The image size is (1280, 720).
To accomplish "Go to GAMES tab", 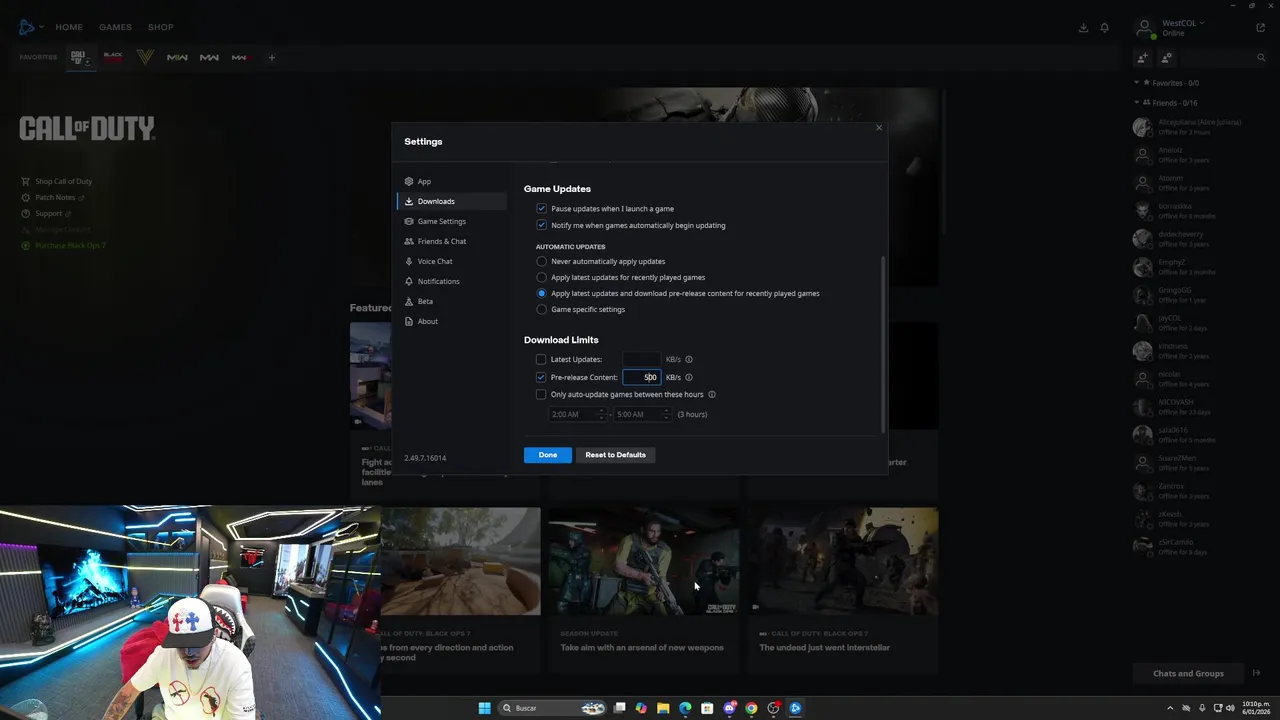I will [115, 27].
